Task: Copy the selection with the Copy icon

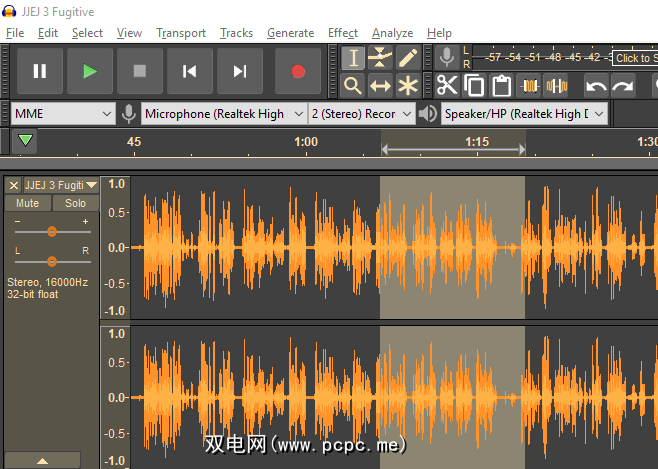Action: pos(474,86)
